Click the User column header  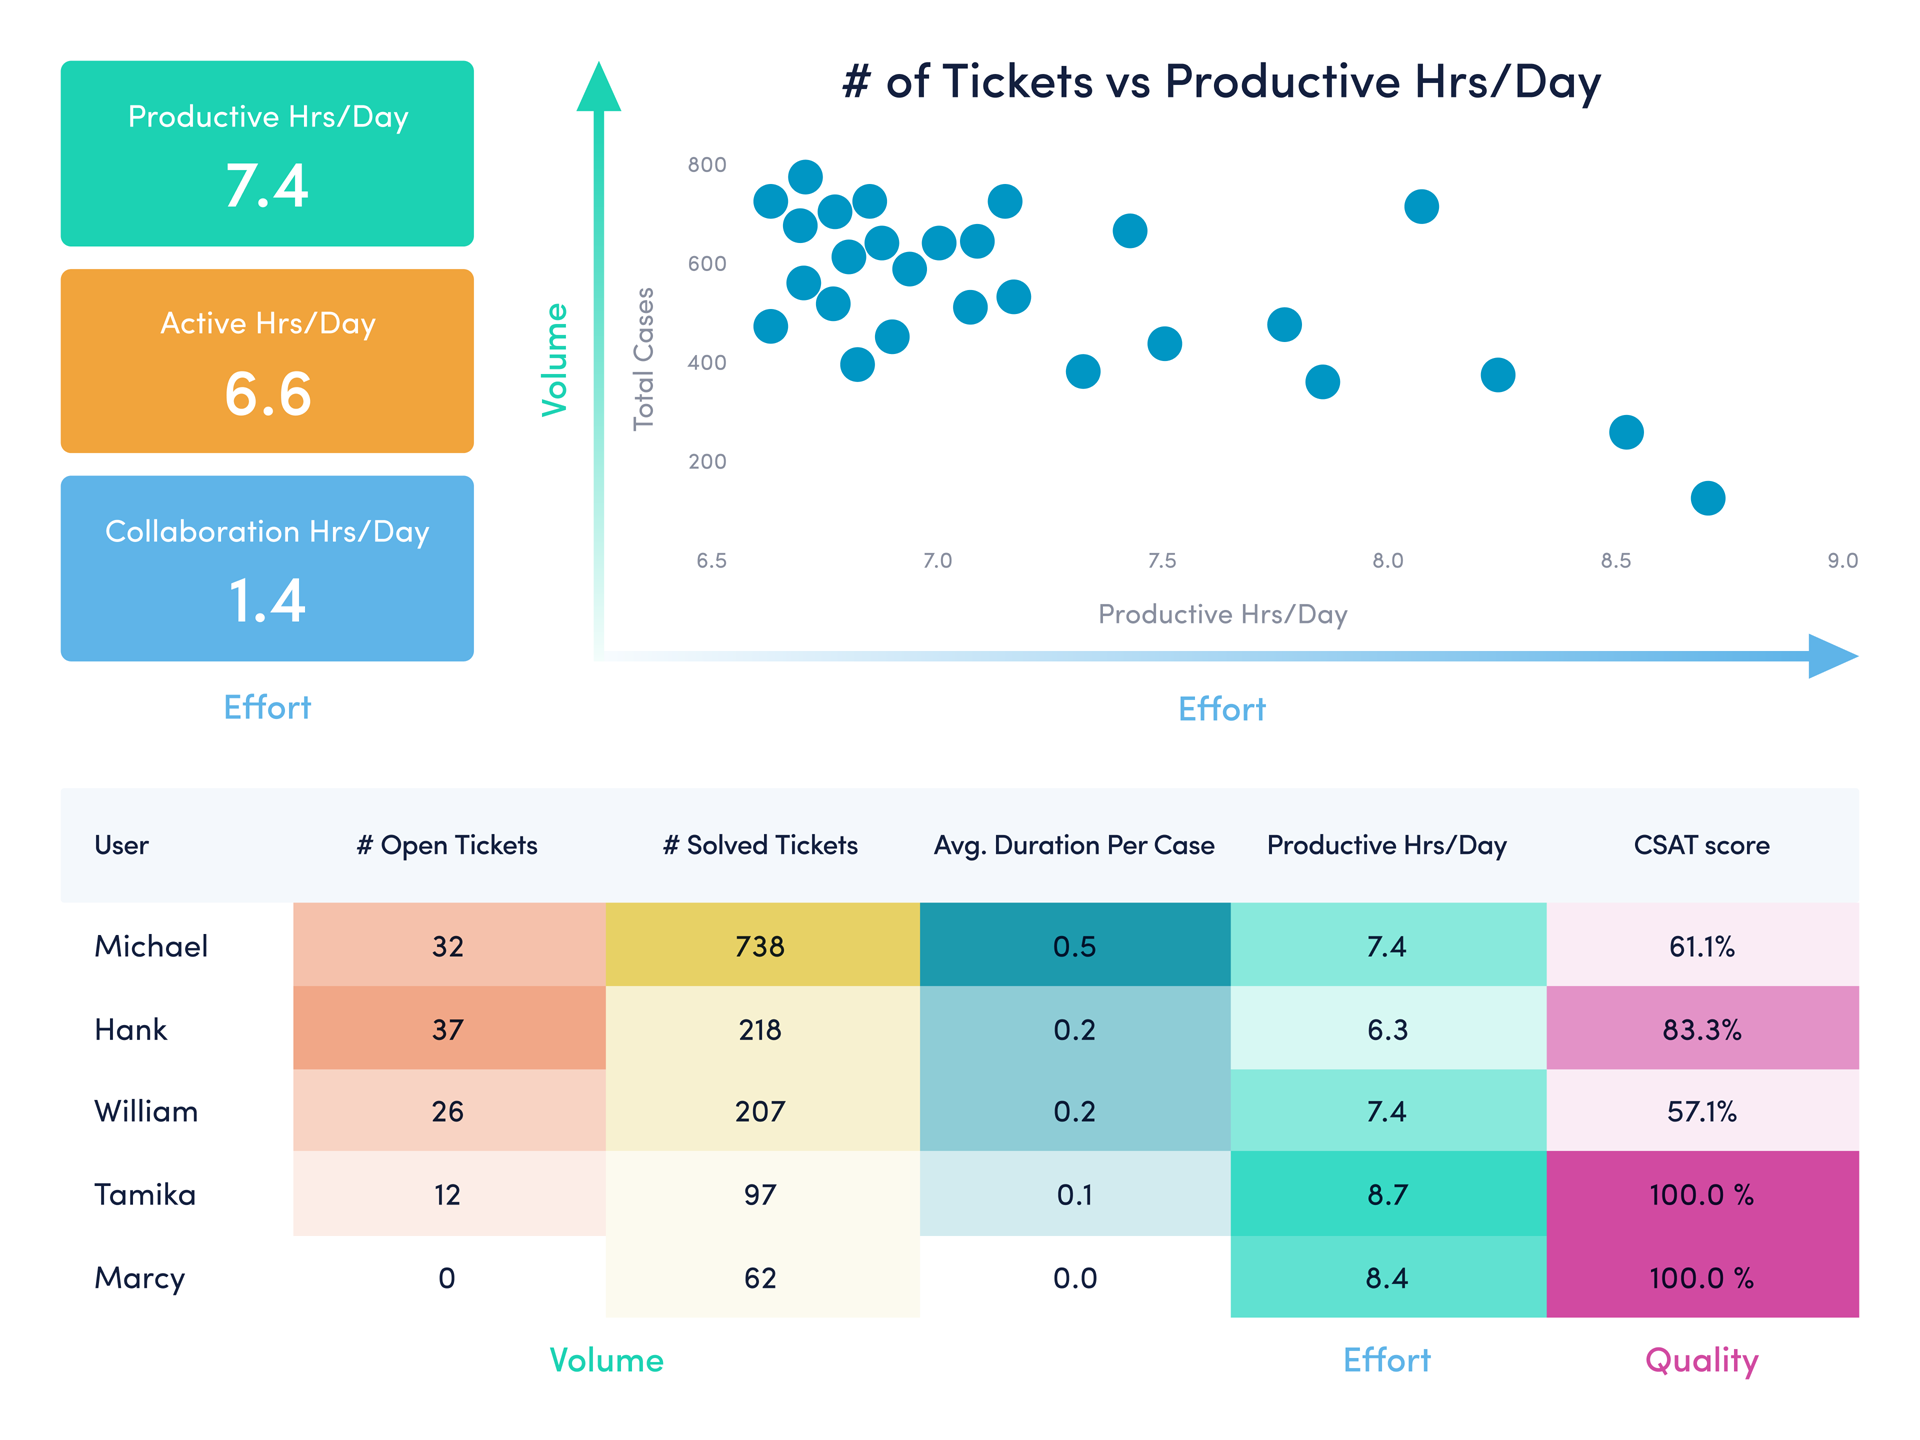[121, 845]
